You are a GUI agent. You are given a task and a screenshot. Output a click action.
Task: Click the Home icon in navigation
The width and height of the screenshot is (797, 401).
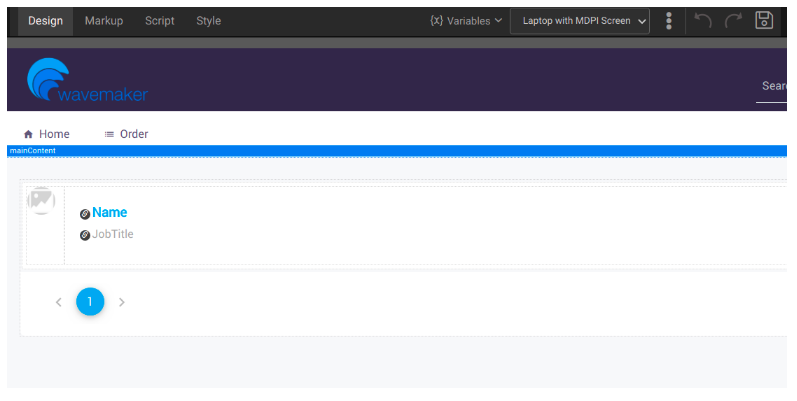click(29, 134)
